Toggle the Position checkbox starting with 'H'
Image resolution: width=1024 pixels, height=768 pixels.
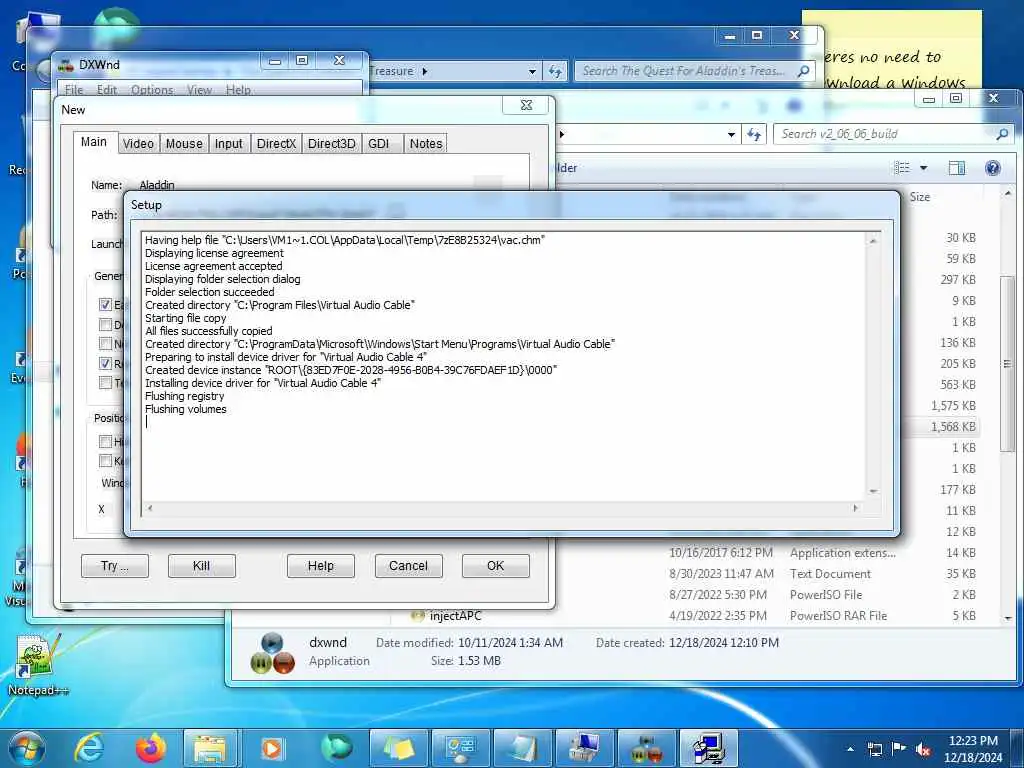(x=105, y=441)
